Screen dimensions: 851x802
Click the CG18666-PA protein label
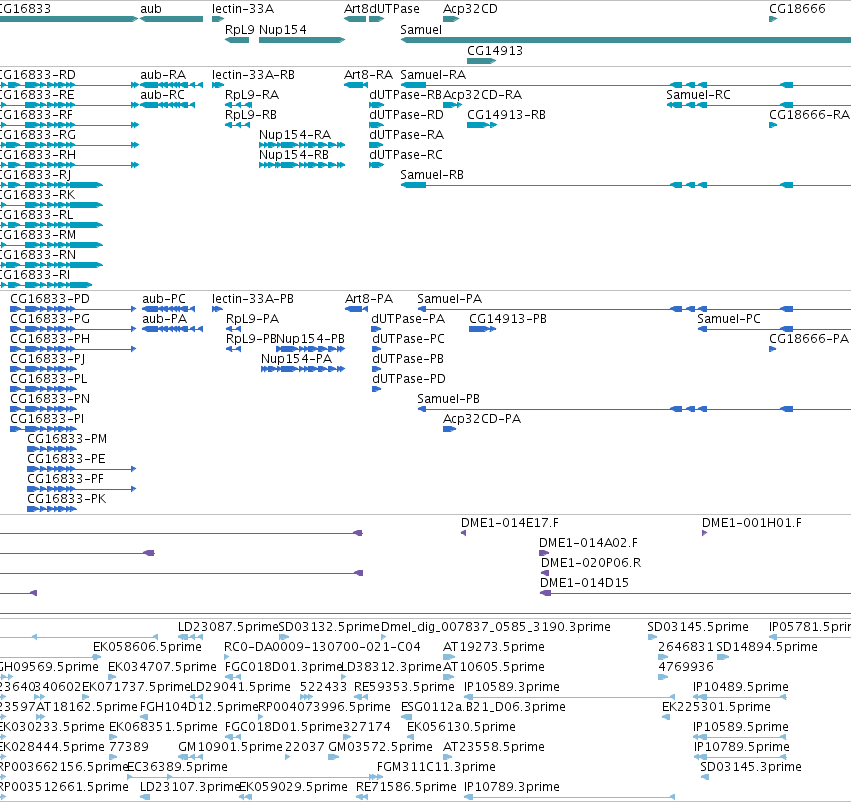click(809, 339)
